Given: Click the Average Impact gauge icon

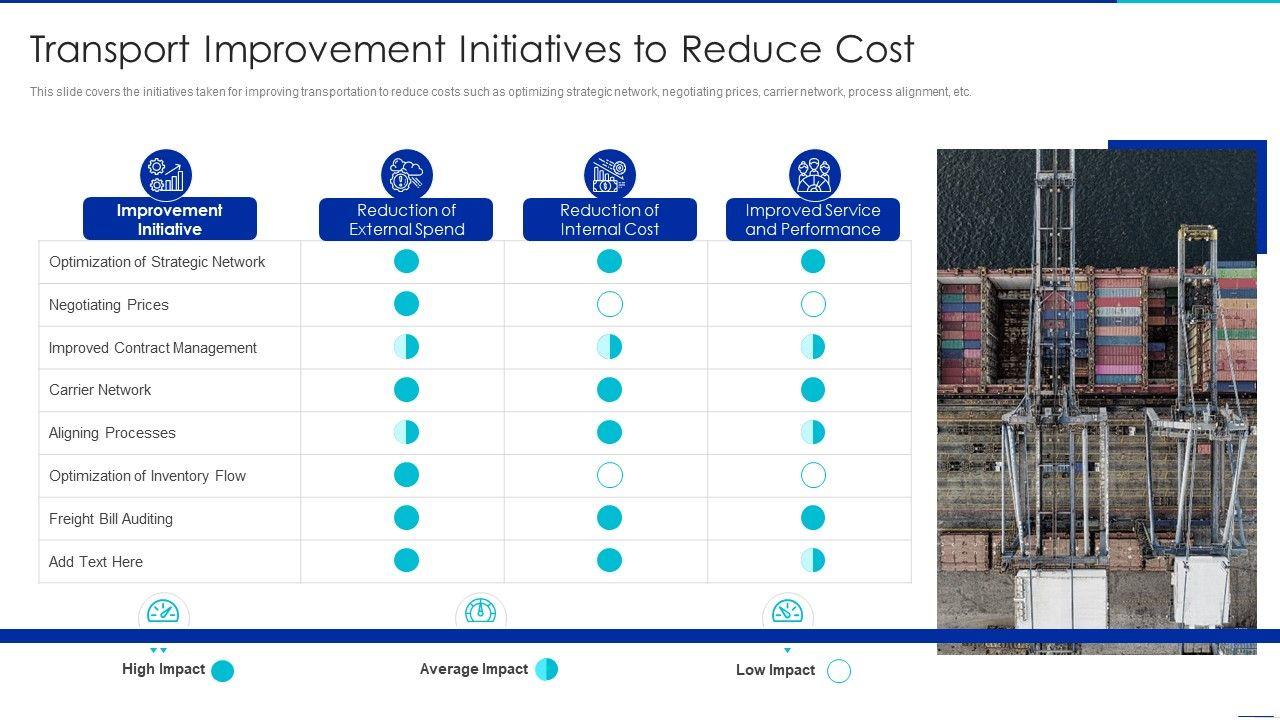Looking at the screenshot, I should tap(480, 612).
